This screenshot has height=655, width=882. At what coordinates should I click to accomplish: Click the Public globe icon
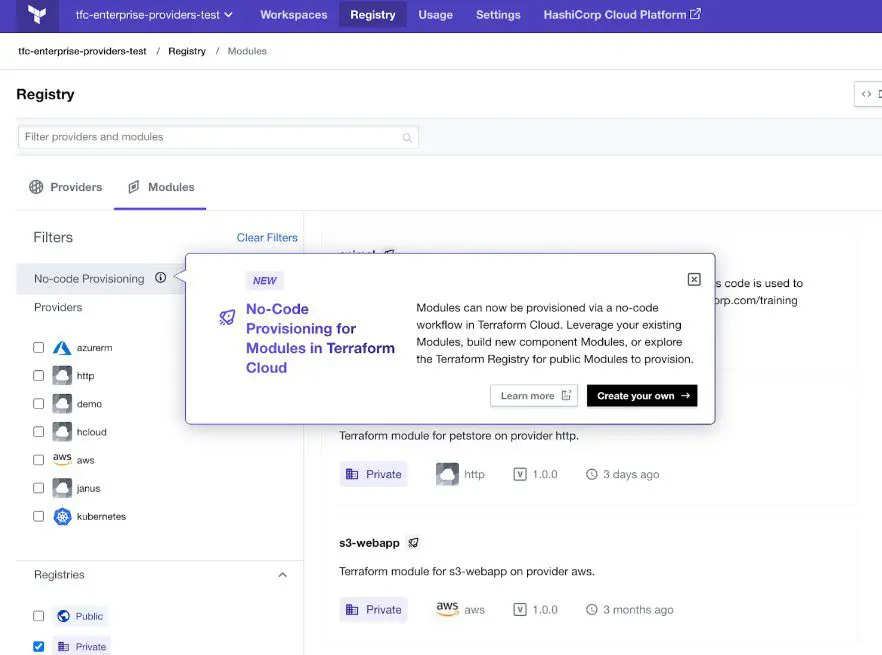(x=64, y=616)
